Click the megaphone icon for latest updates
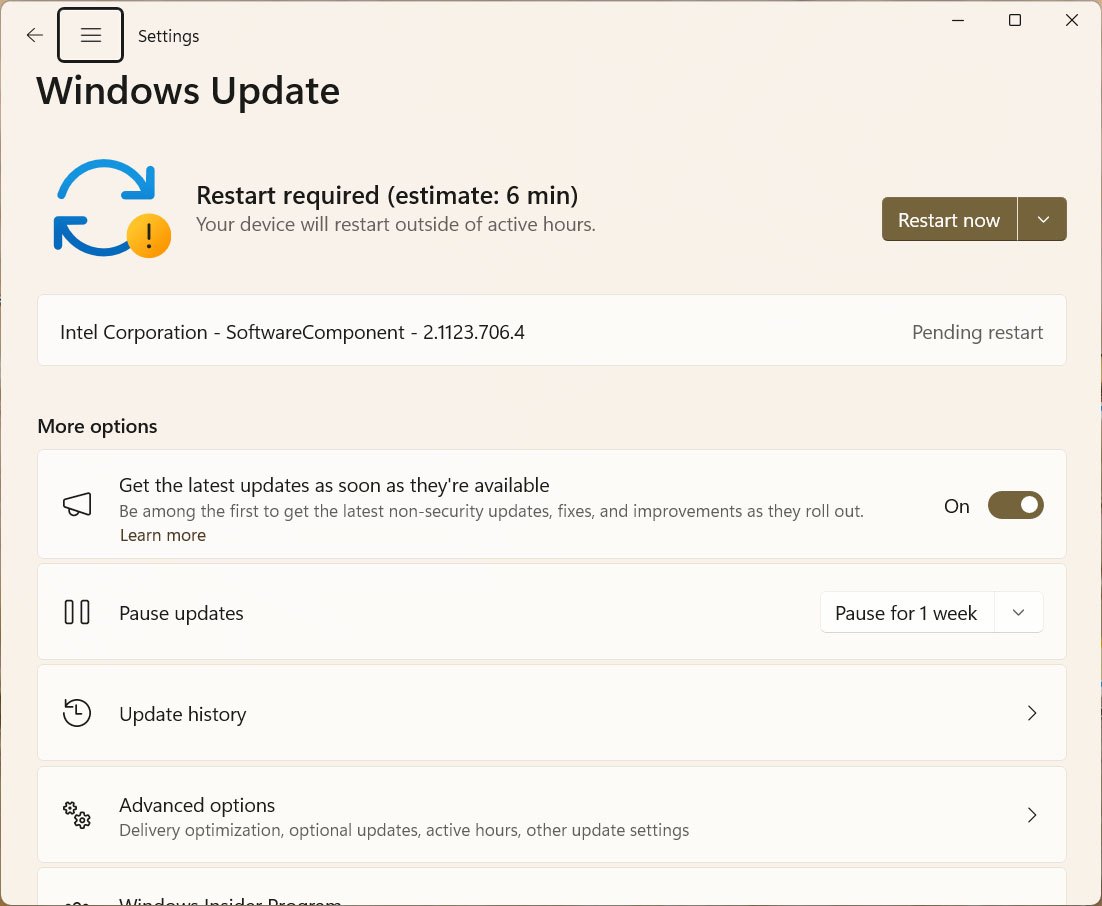The height and width of the screenshot is (906, 1102). (77, 504)
